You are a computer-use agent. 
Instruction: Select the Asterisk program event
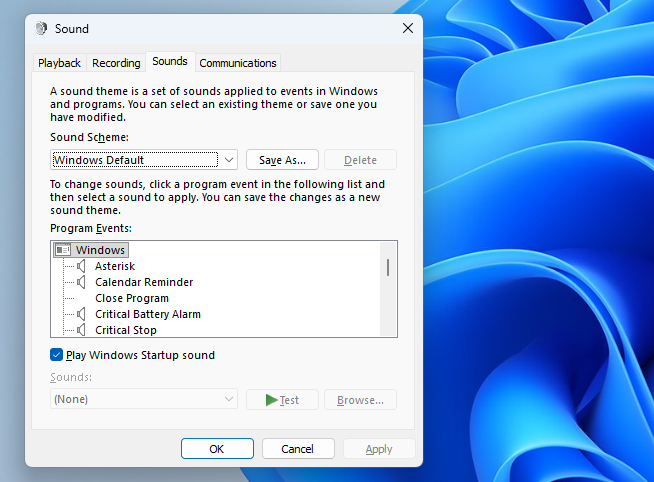pos(115,266)
